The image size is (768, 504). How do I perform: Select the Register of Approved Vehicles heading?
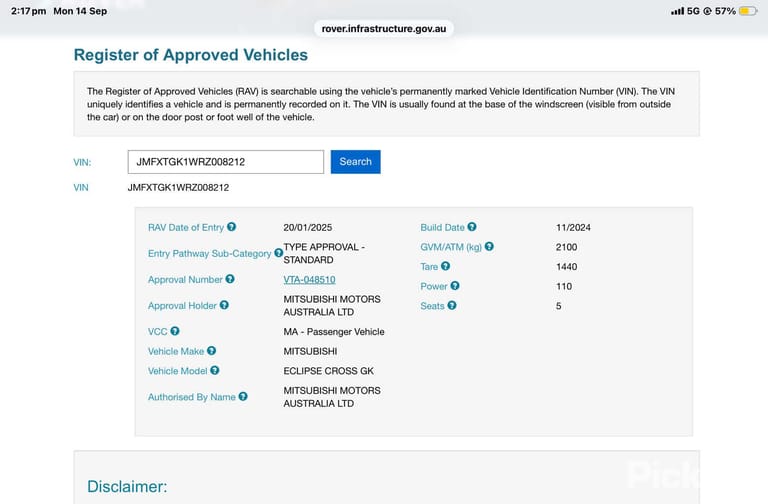tap(191, 55)
